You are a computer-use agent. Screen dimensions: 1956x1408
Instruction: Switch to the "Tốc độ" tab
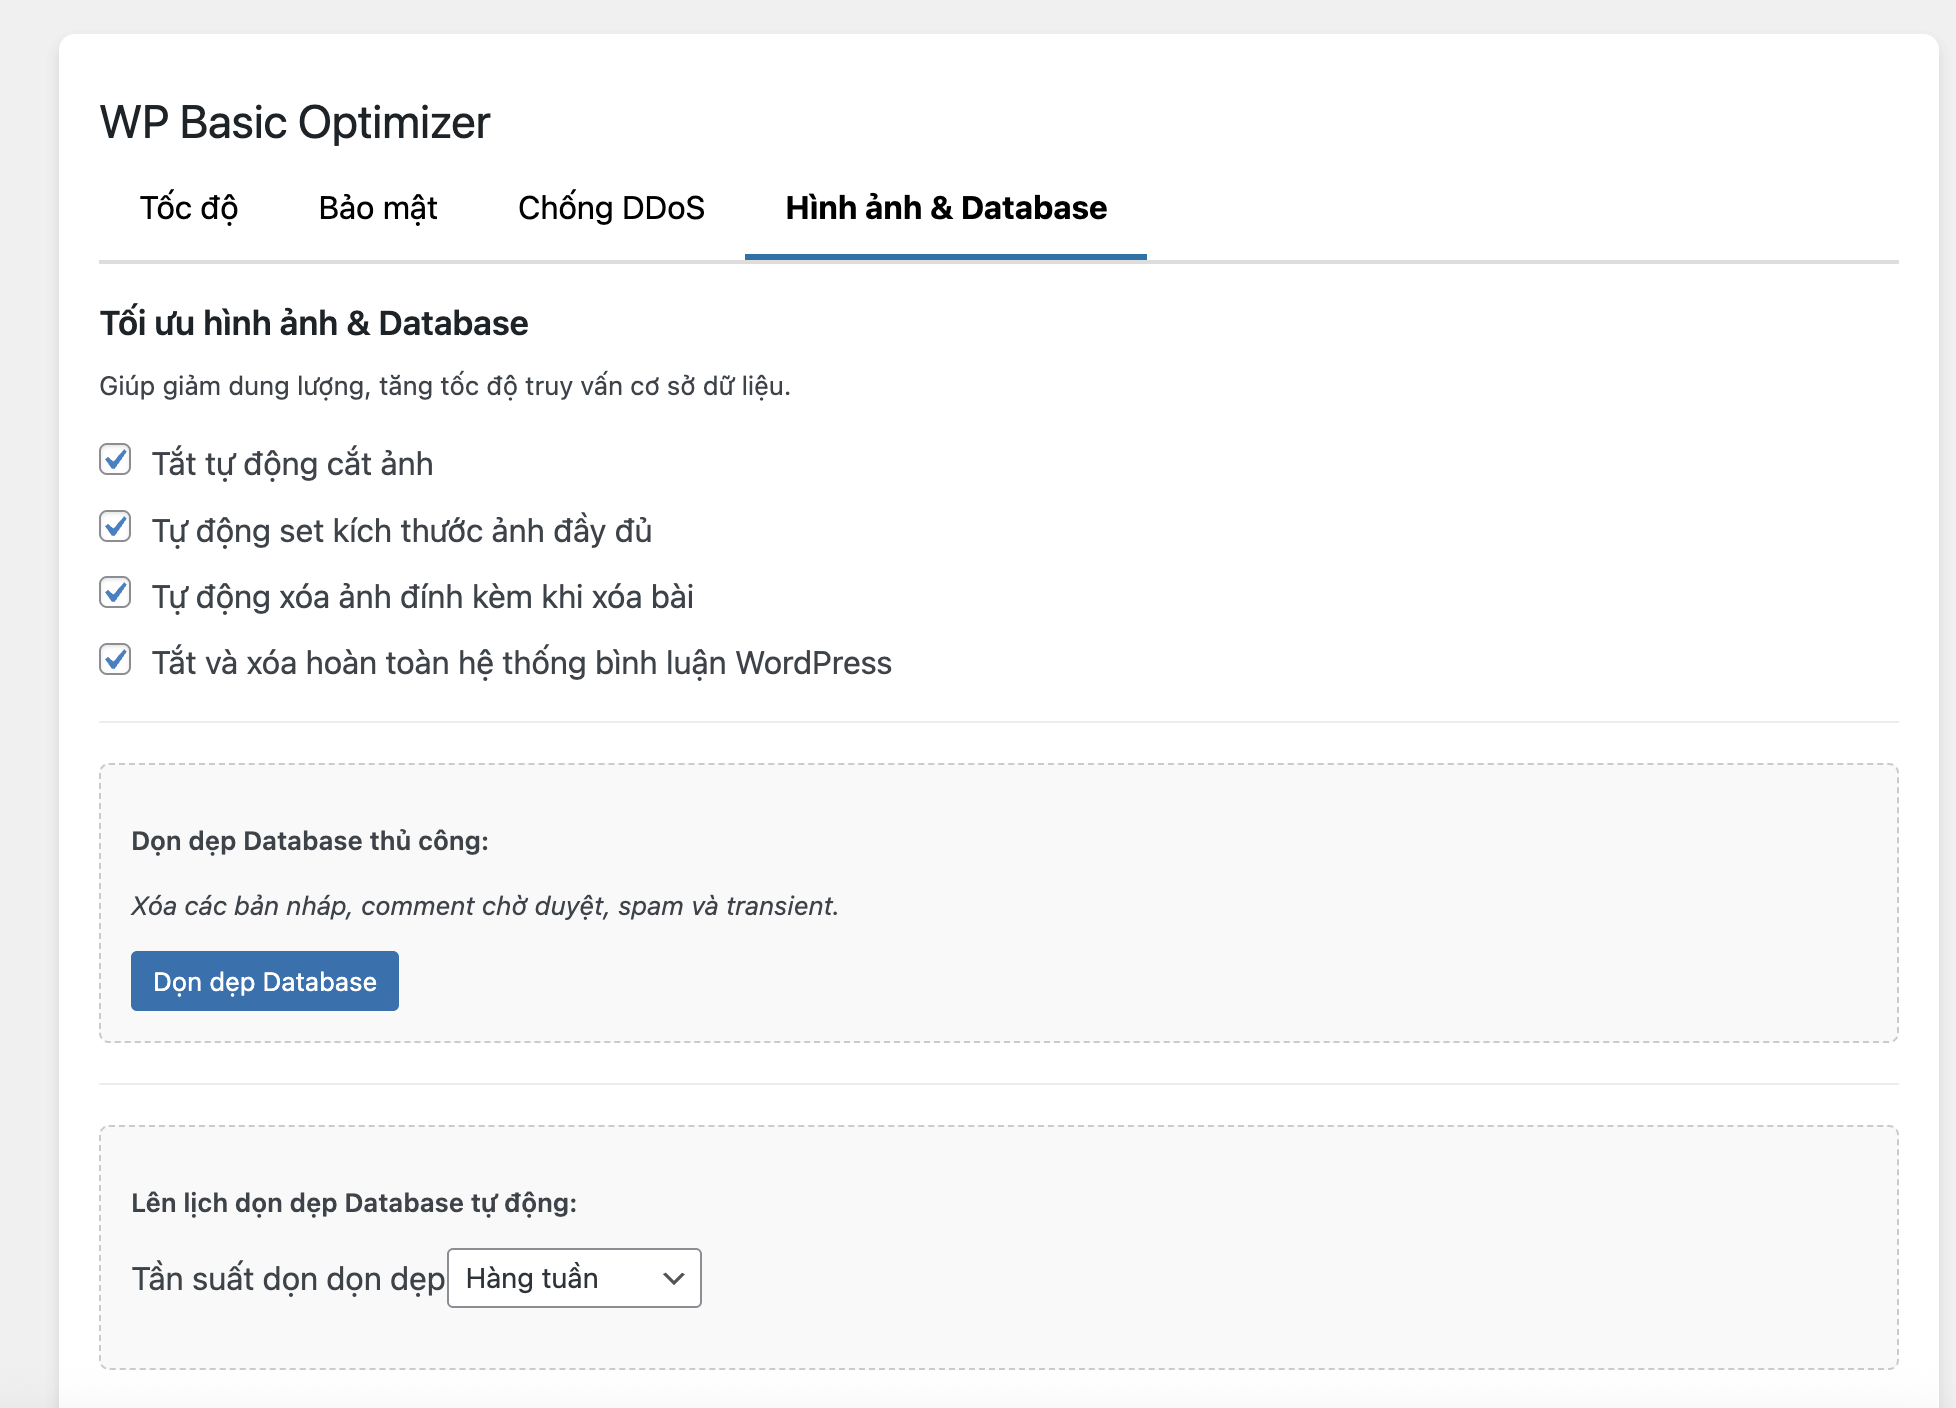(x=189, y=208)
